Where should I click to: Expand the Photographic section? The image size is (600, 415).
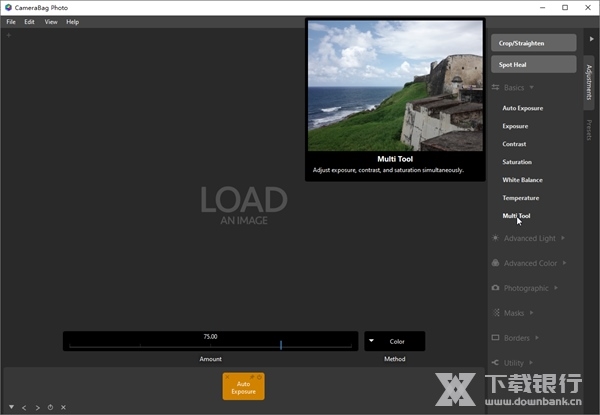coord(526,288)
